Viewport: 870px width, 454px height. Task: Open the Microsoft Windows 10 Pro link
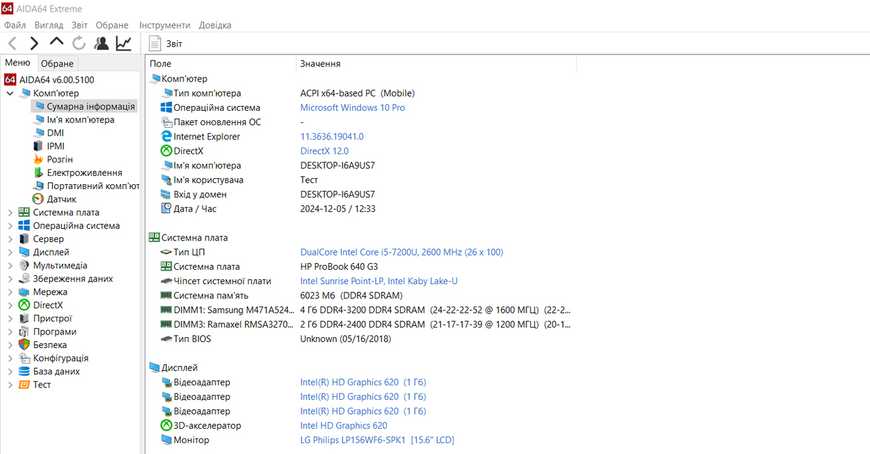point(352,108)
